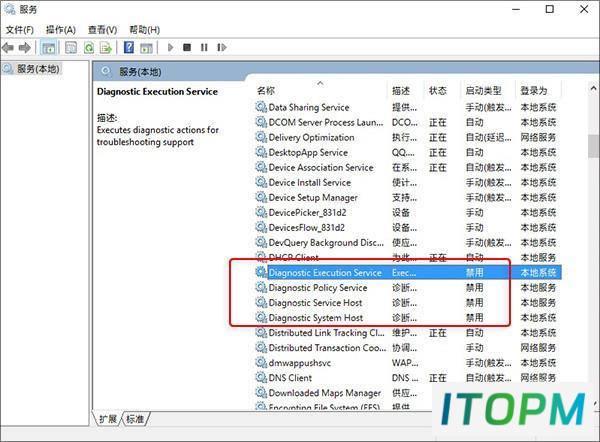Click the WAP... description of dmwappushsvc
Screen dimensions: 600x442
pos(405,363)
